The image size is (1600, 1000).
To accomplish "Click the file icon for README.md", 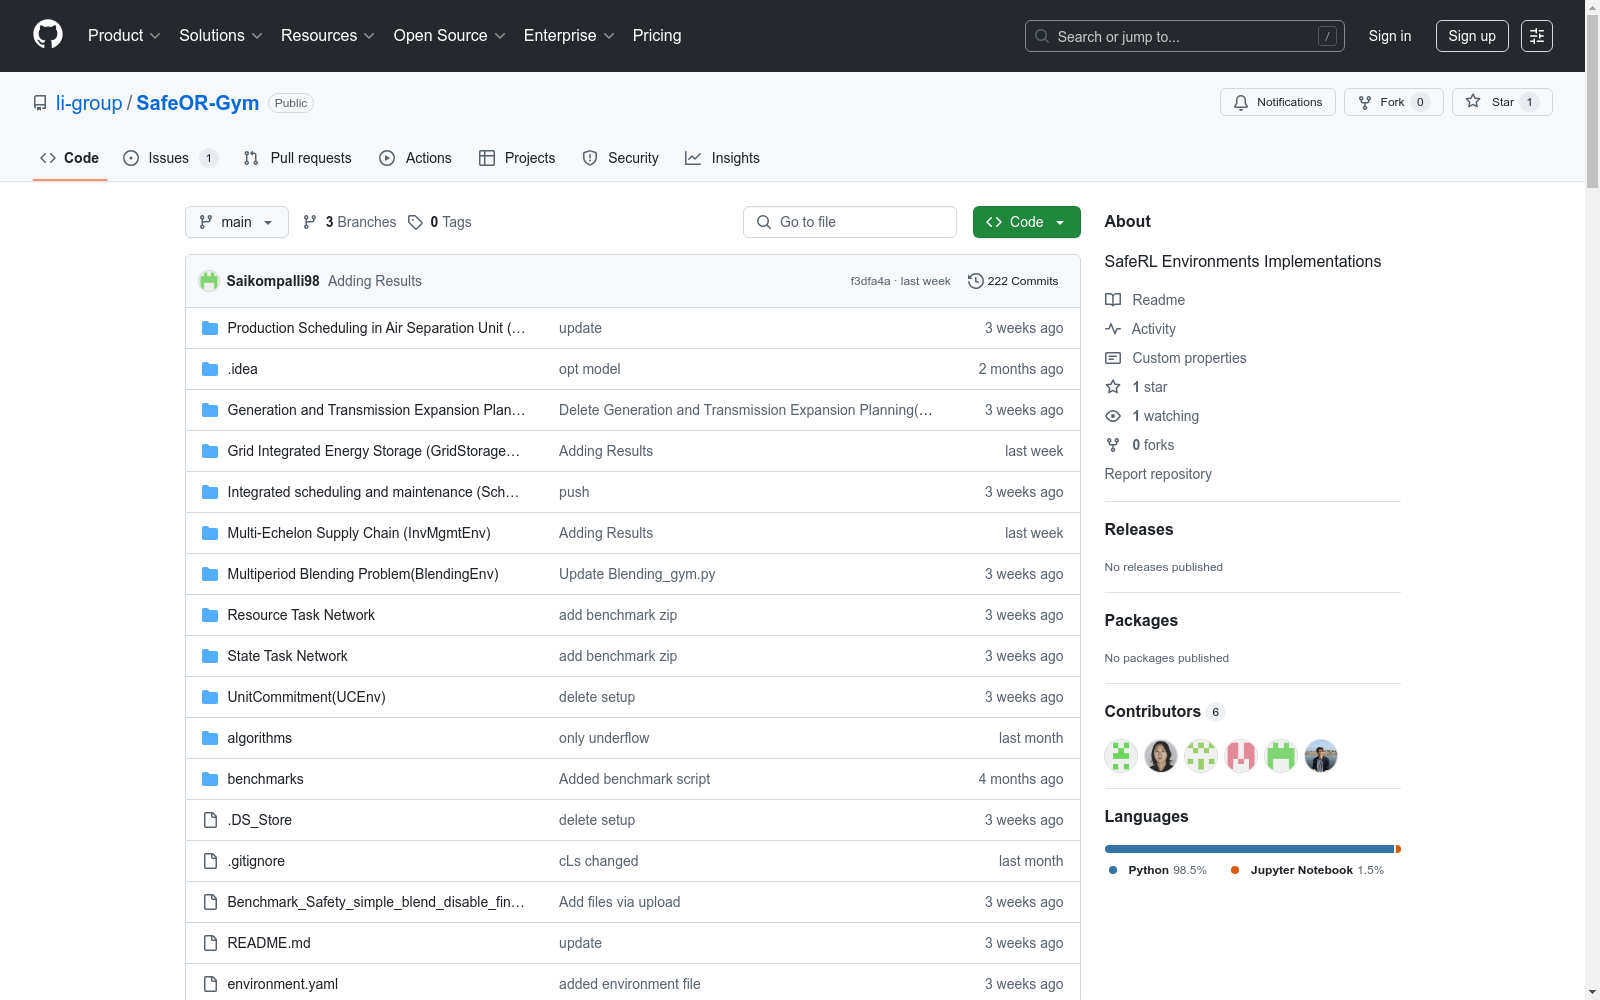I will (210, 943).
